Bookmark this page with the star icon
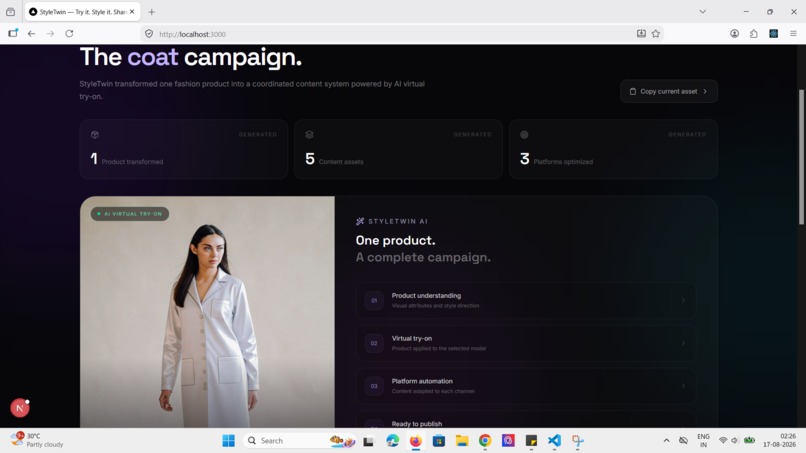The image size is (806, 453). pos(656,34)
